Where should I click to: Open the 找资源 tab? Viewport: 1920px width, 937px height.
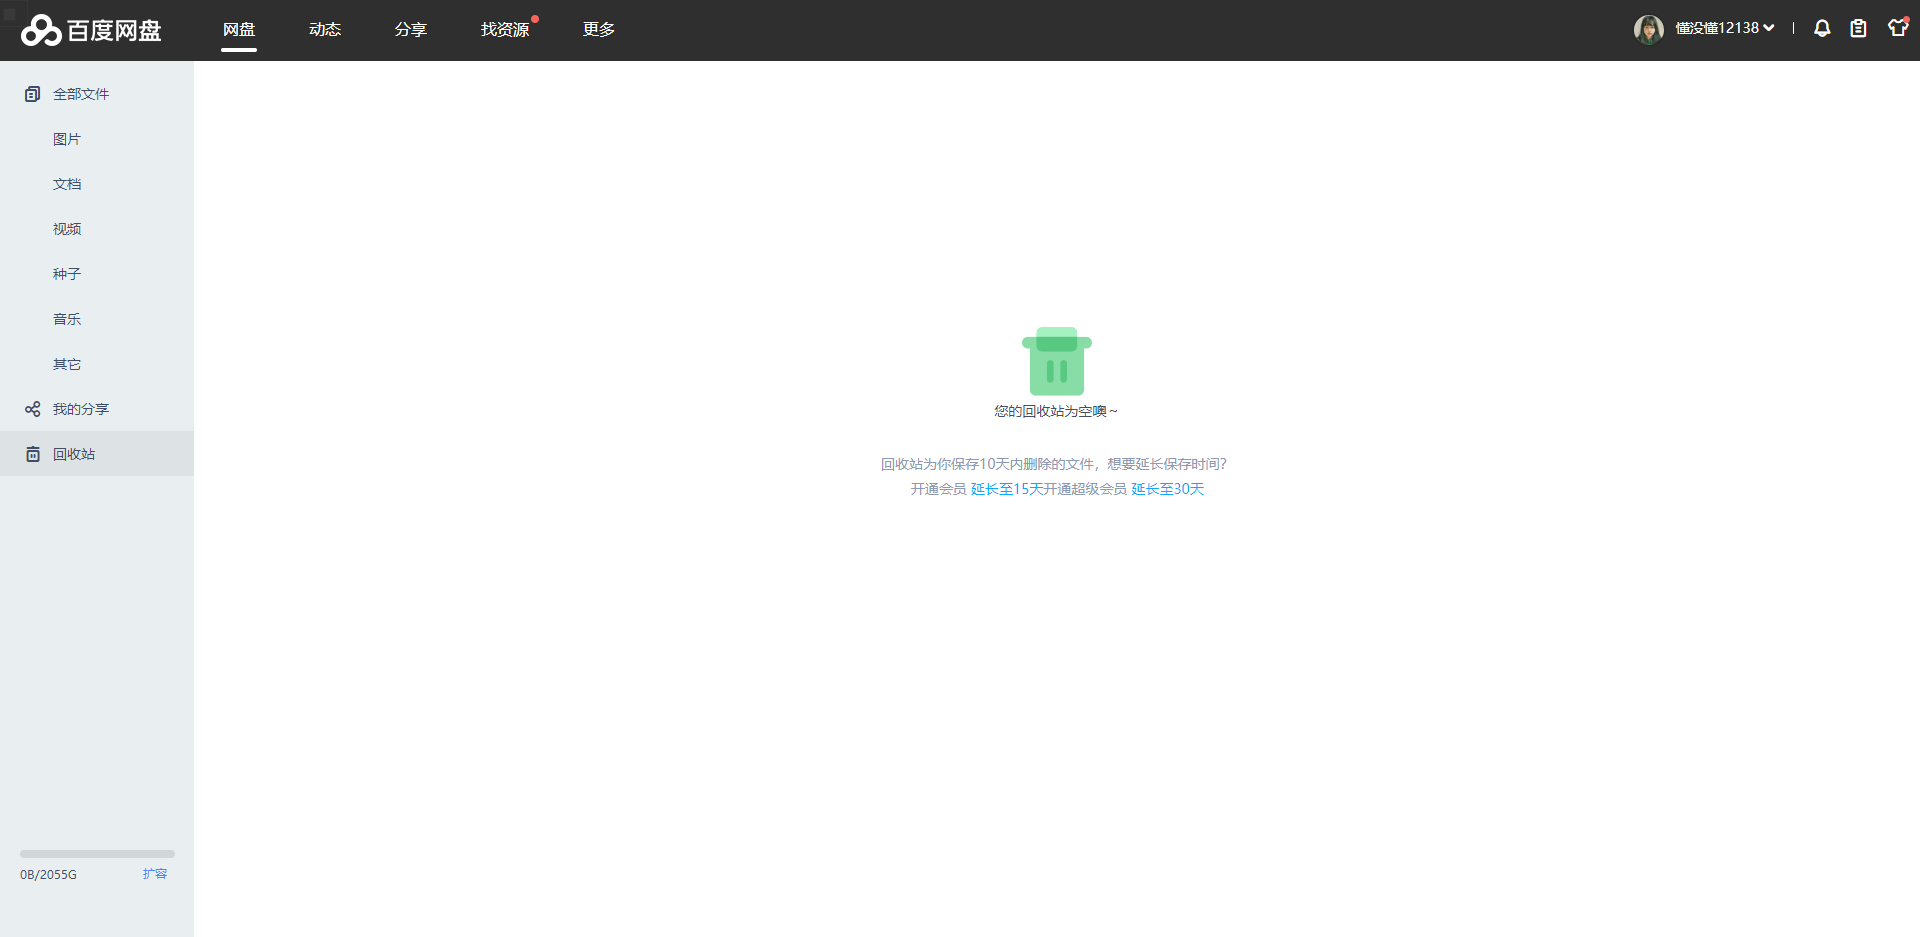[505, 29]
